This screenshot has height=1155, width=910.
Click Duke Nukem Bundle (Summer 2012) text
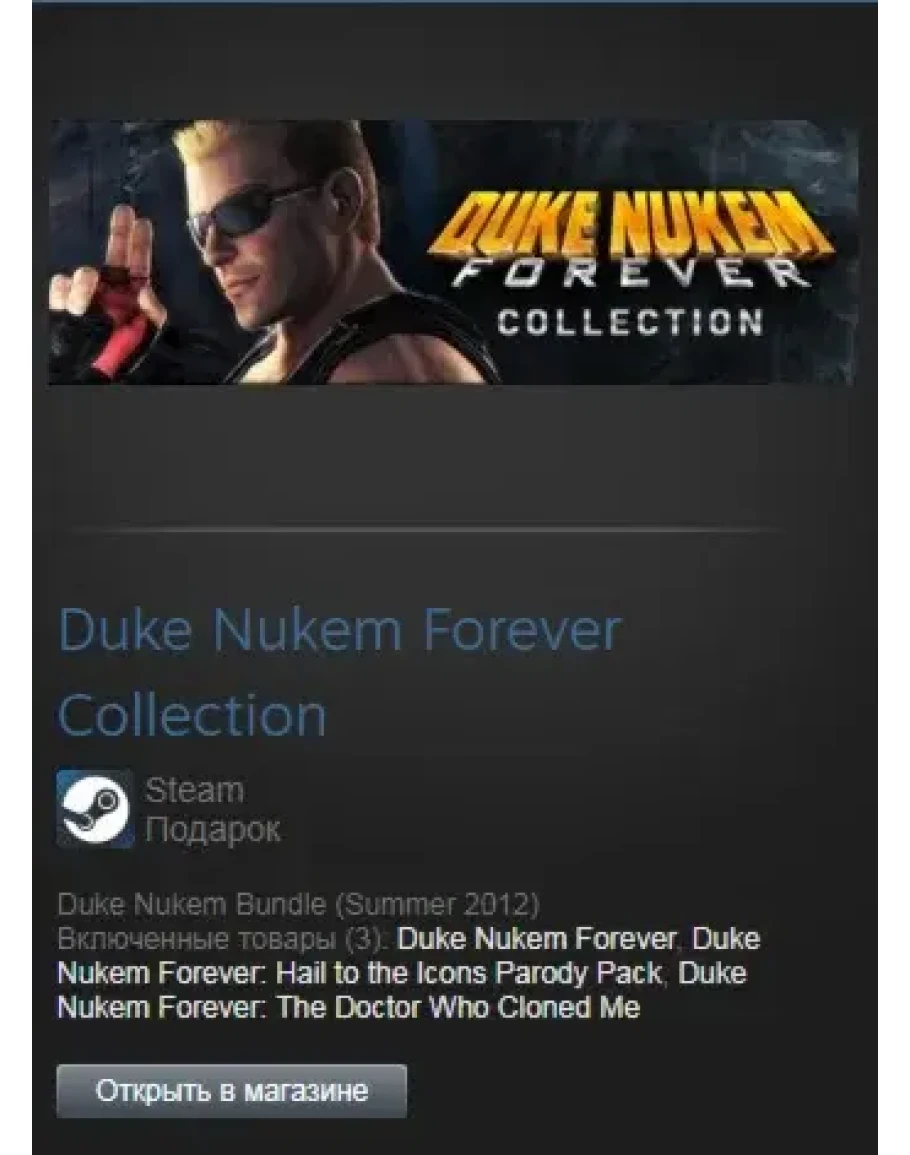coord(298,904)
